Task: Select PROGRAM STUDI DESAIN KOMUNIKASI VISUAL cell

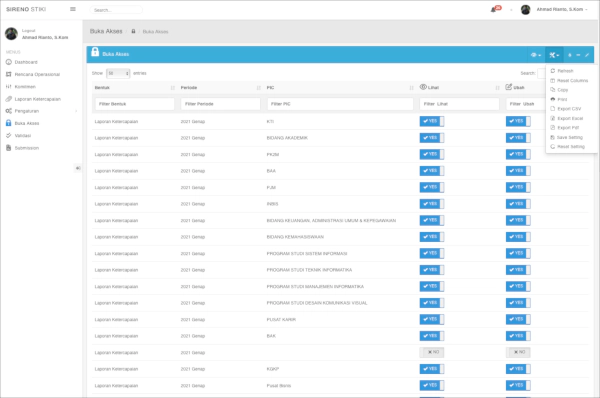Action: 317,303
